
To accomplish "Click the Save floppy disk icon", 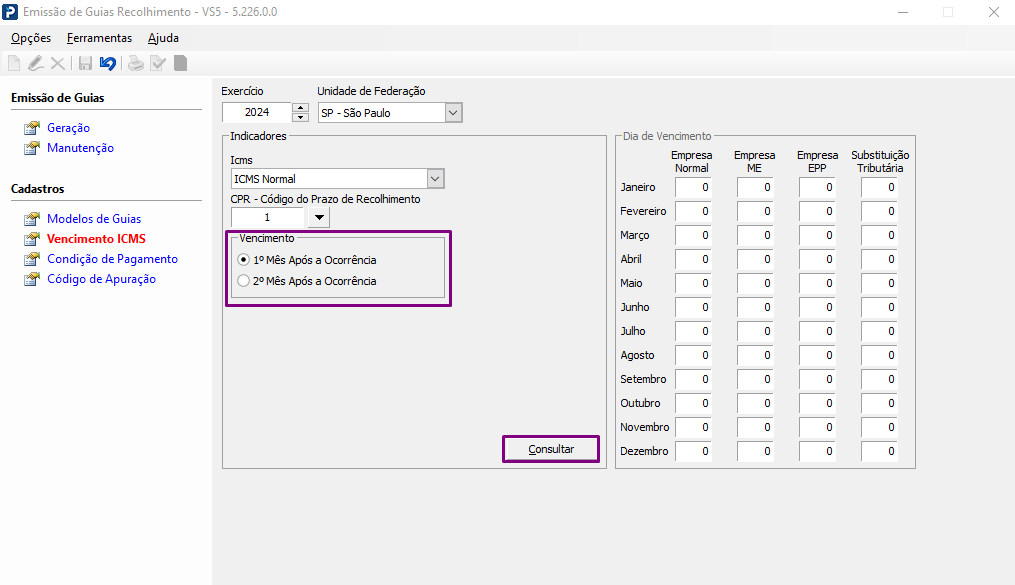I will pos(85,63).
